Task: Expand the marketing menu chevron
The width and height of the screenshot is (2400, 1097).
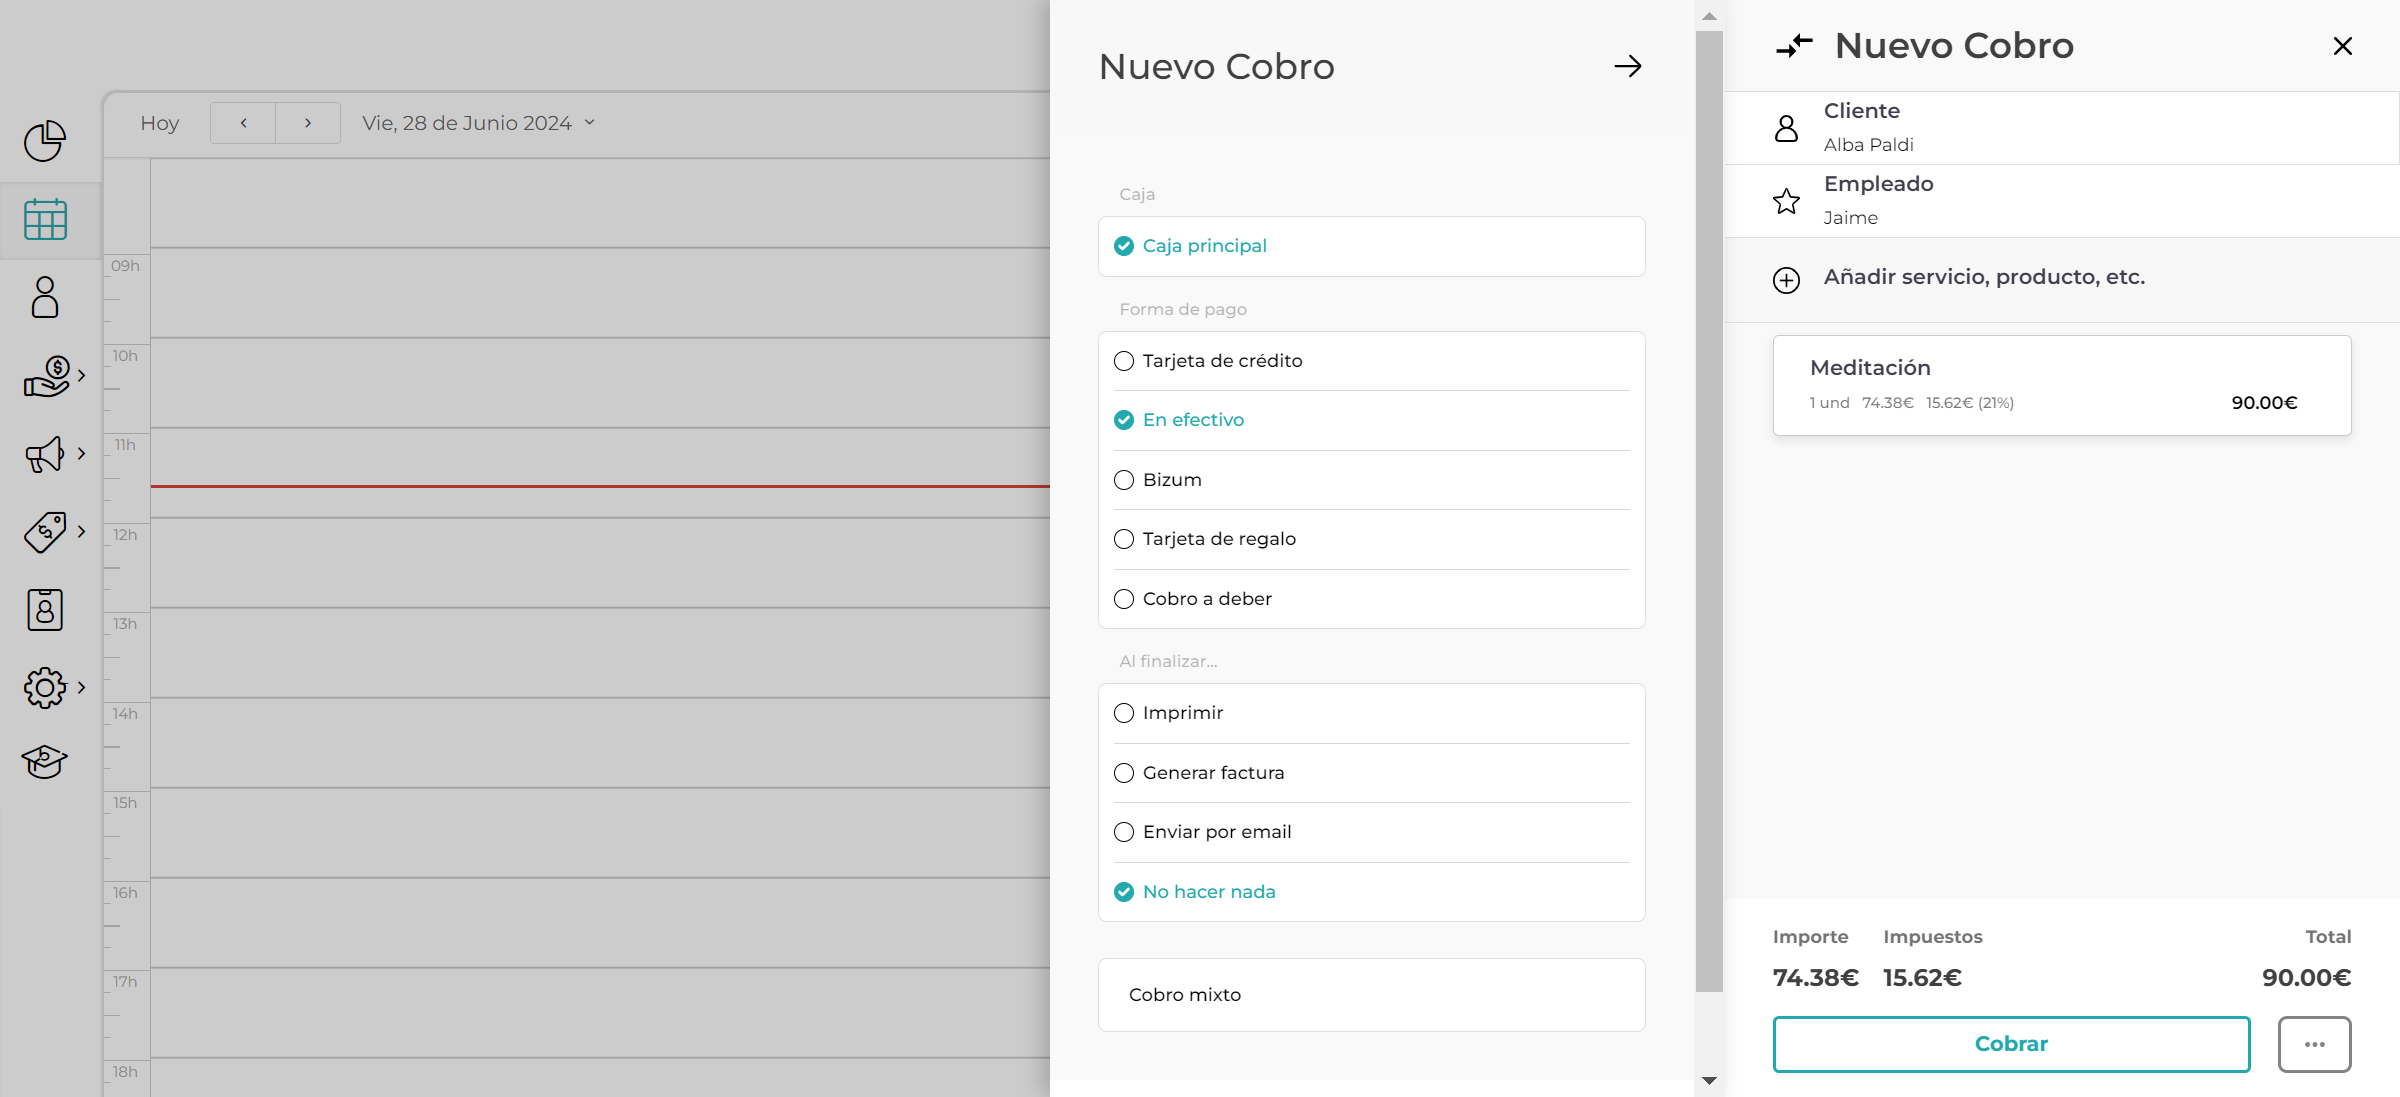Action: coord(82,454)
